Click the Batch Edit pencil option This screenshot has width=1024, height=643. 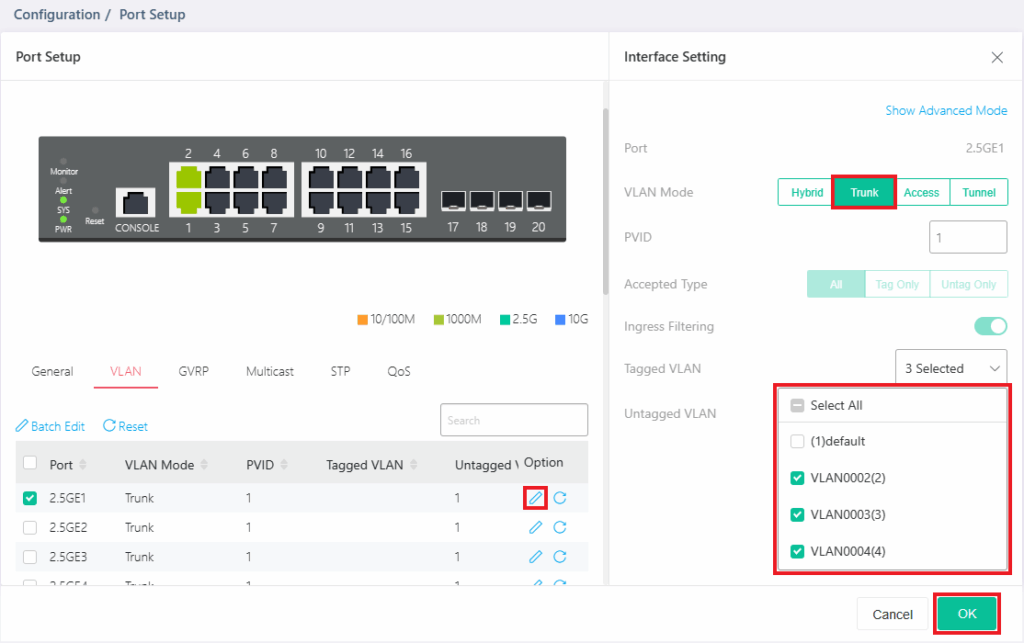[50, 426]
